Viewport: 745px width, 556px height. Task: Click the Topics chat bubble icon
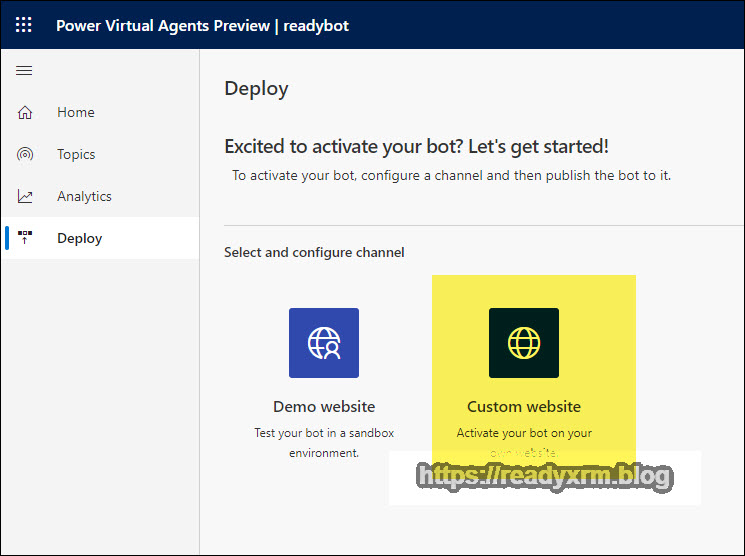pos(25,155)
